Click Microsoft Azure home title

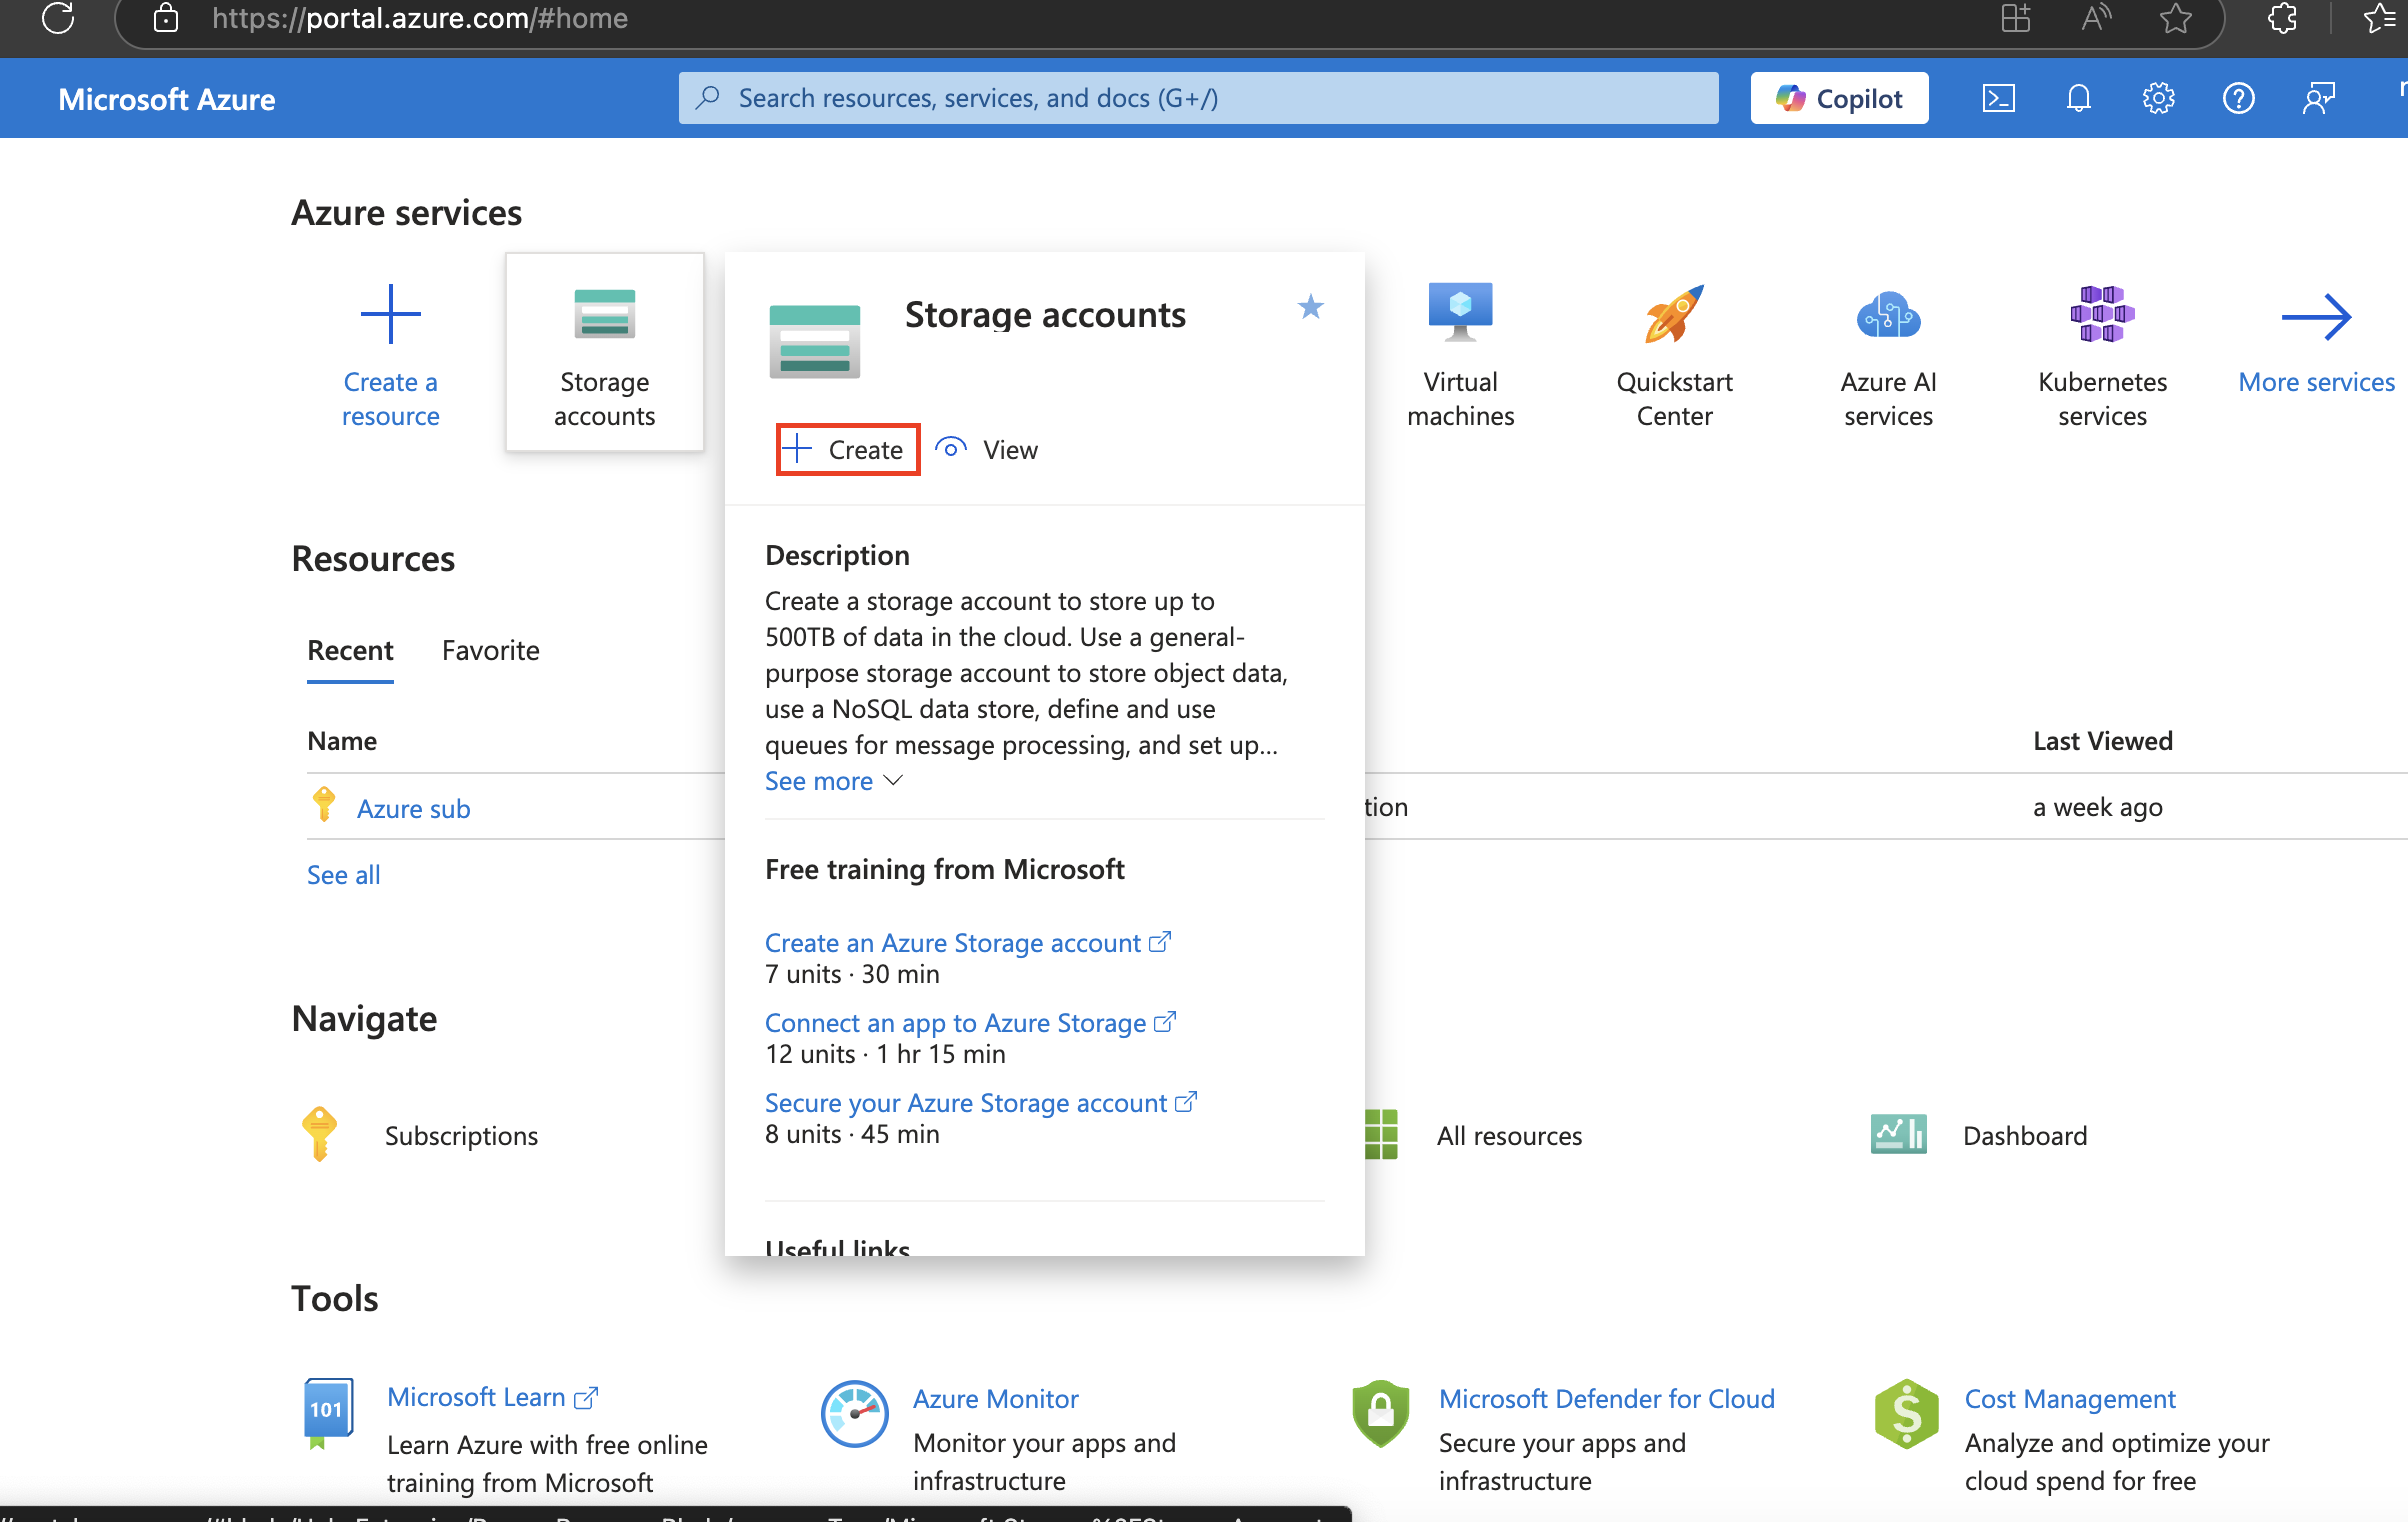click(166, 99)
